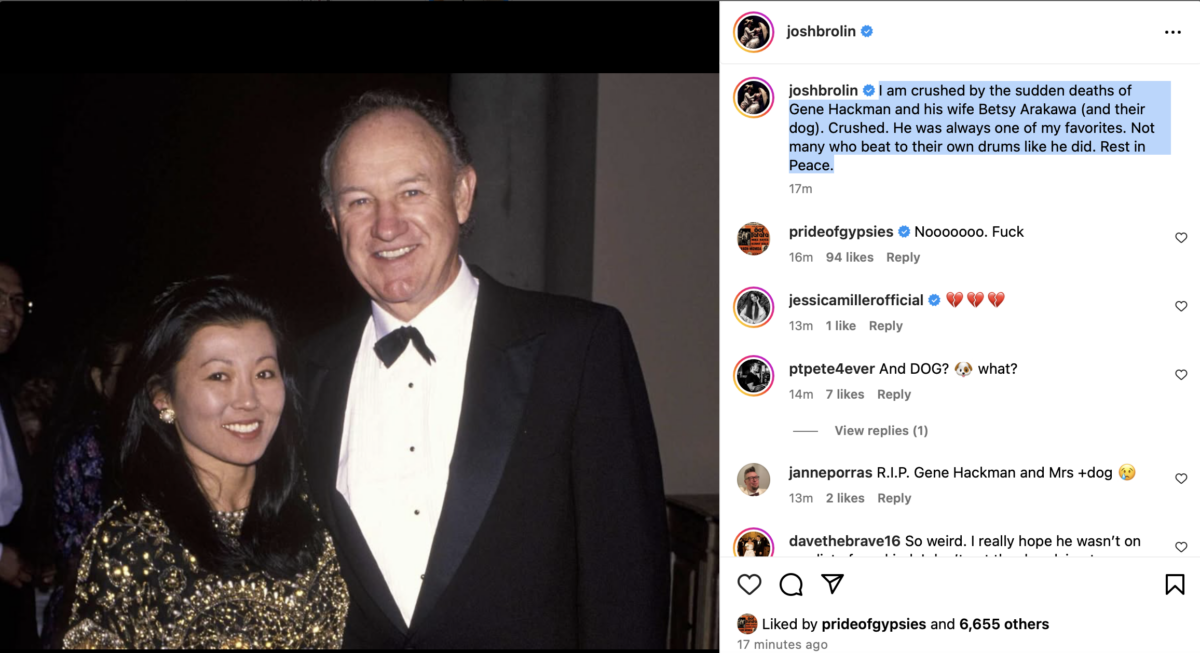Image resolution: width=1200 pixels, height=653 pixels.
Task: Reply to prideofgypsies' comment
Action: [x=903, y=257]
